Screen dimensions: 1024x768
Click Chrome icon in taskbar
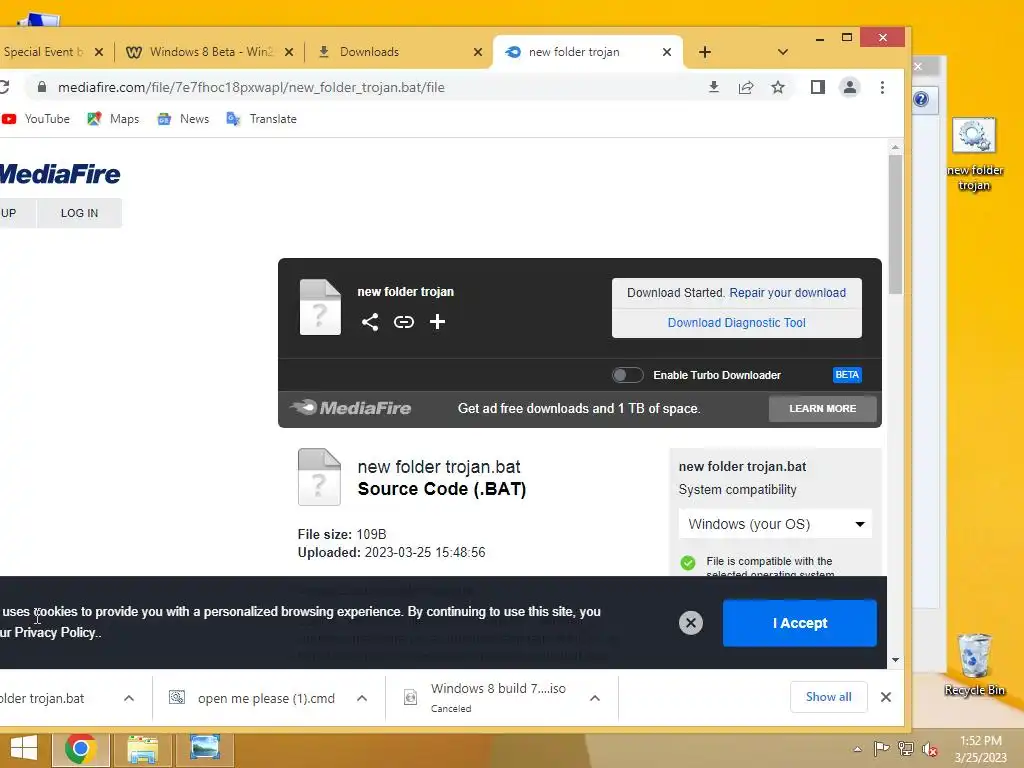click(x=80, y=749)
